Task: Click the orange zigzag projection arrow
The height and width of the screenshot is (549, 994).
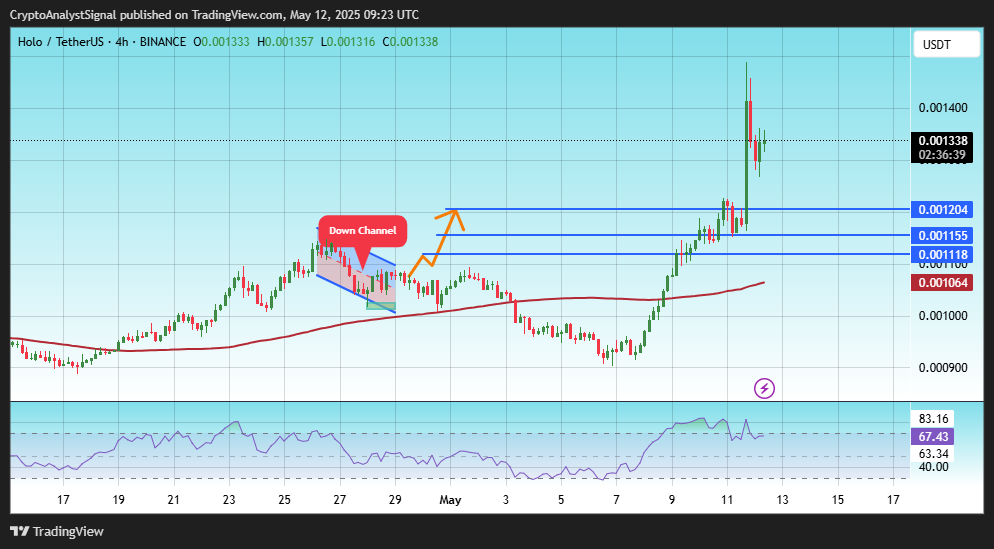Action: point(437,242)
